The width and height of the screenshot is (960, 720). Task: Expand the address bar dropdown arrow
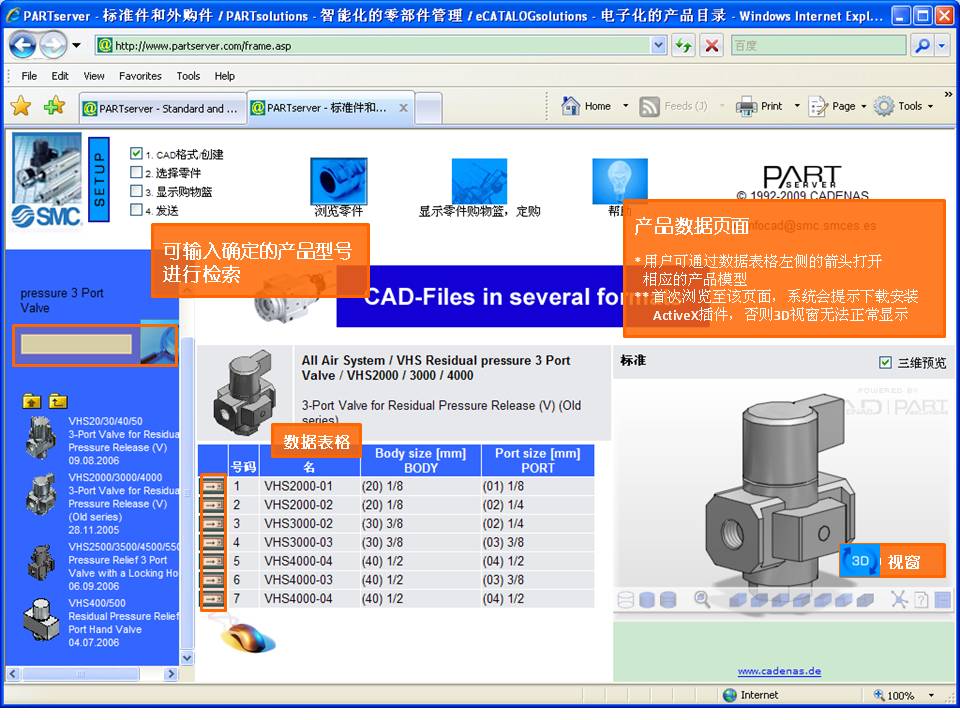659,45
